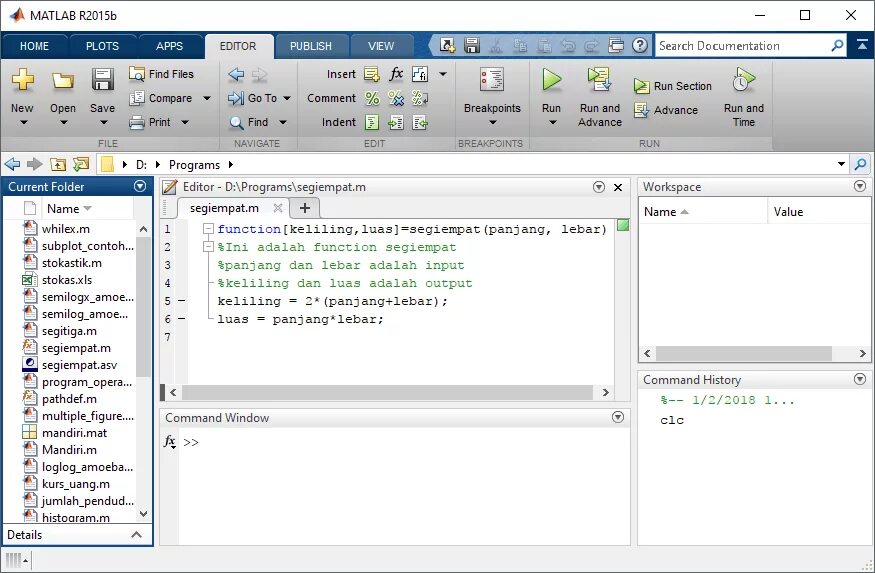Click the Up One Level folder icon
The width and height of the screenshot is (875, 573).
(57, 164)
